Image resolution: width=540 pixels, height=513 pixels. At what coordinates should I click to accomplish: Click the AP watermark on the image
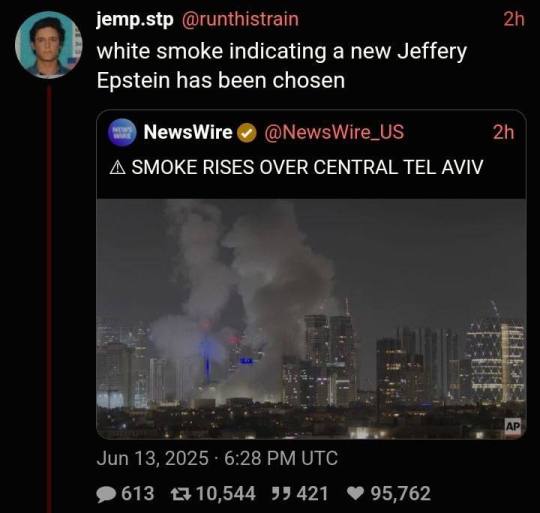pyautogui.click(x=513, y=427)
